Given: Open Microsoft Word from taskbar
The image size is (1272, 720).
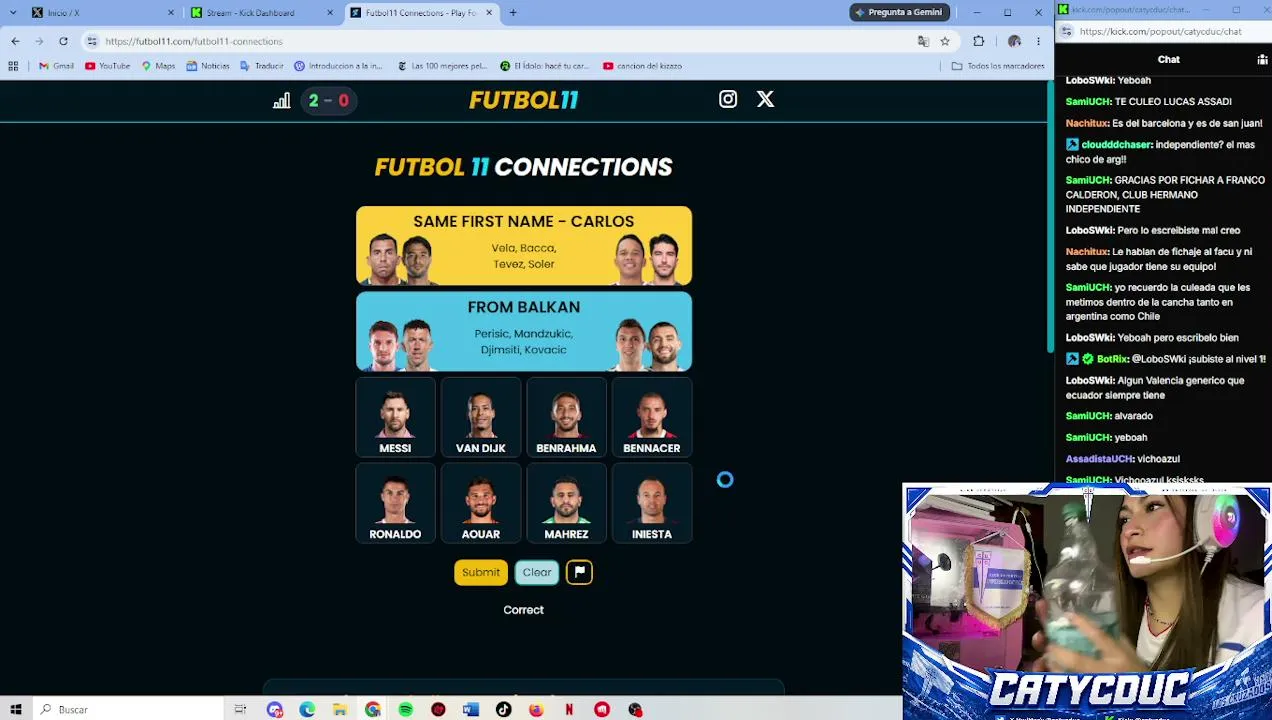Looking at the screenshot, I should tap(471, 710).
